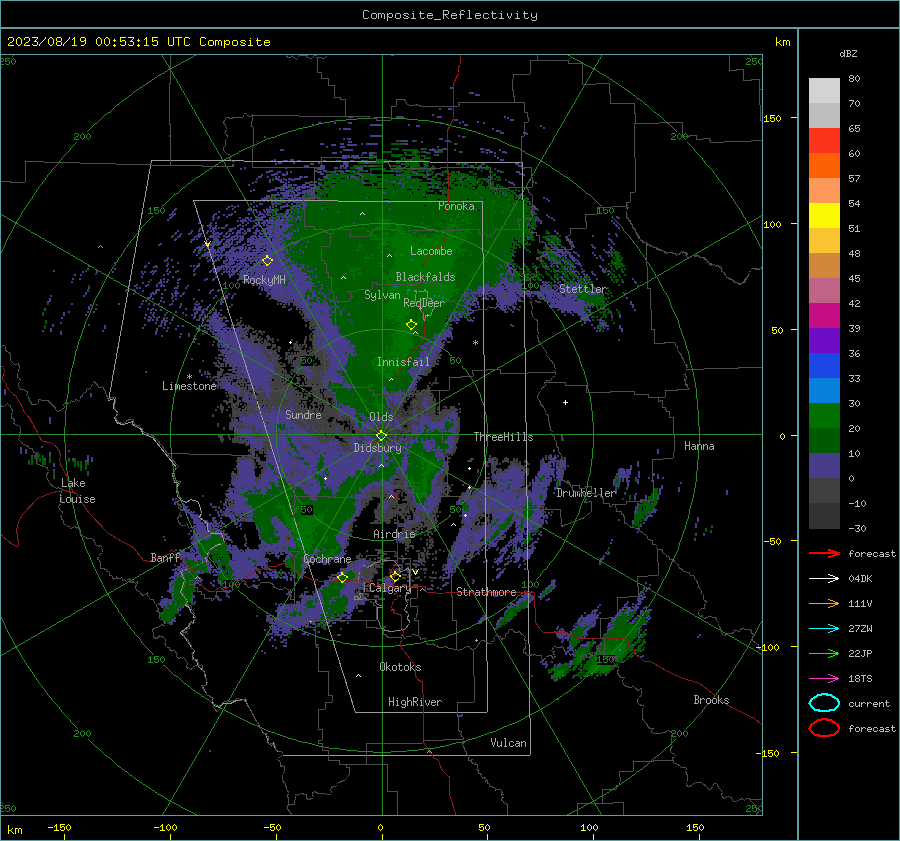900x841 pixels.
Task: Click the Olds city label
Action: 381,417
